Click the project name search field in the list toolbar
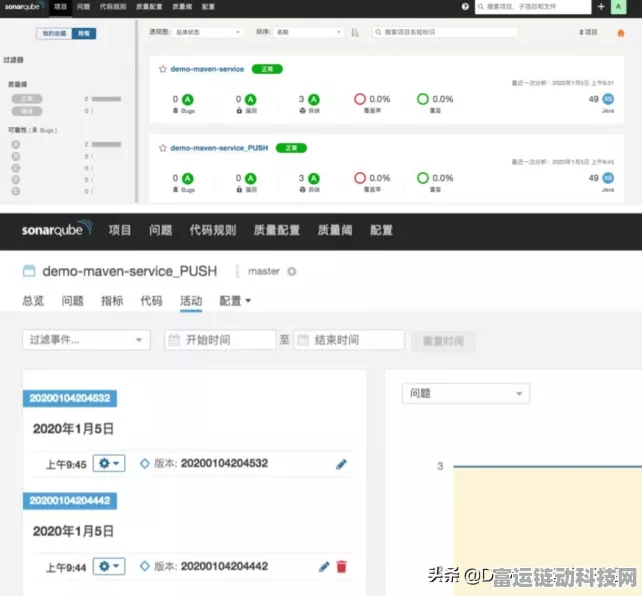Screen dimensions: 642x596 pyautogui.click(x=445, y=32)
